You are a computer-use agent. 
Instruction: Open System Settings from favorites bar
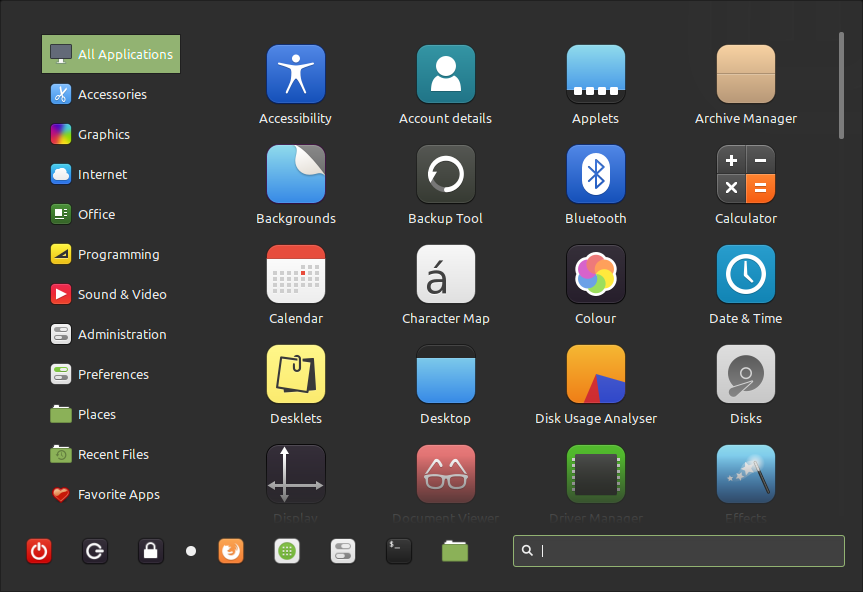point(343,551)
